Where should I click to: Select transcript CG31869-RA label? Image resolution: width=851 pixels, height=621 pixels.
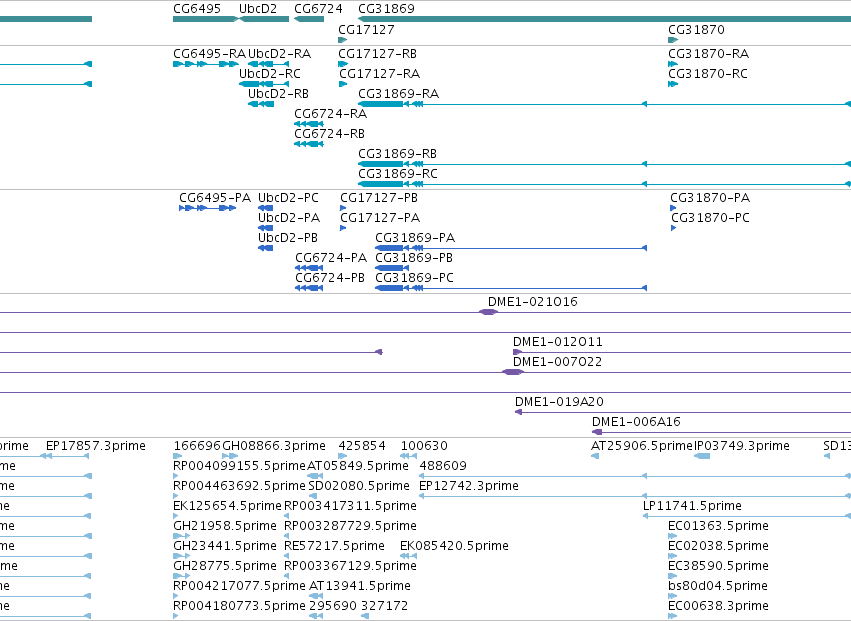tap(398, 94)
